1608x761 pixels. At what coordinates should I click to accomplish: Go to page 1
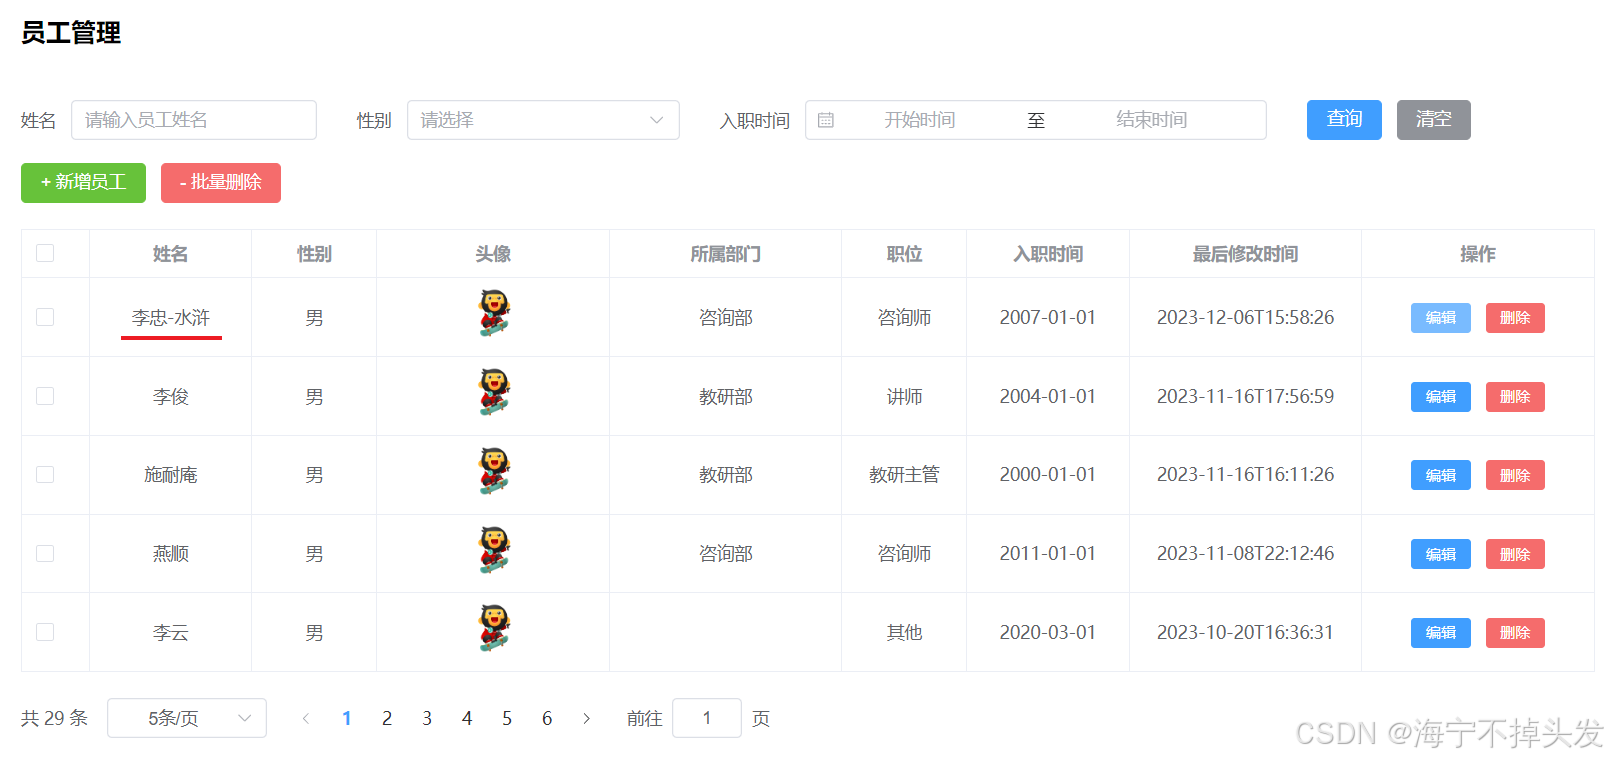pos(347,718)
